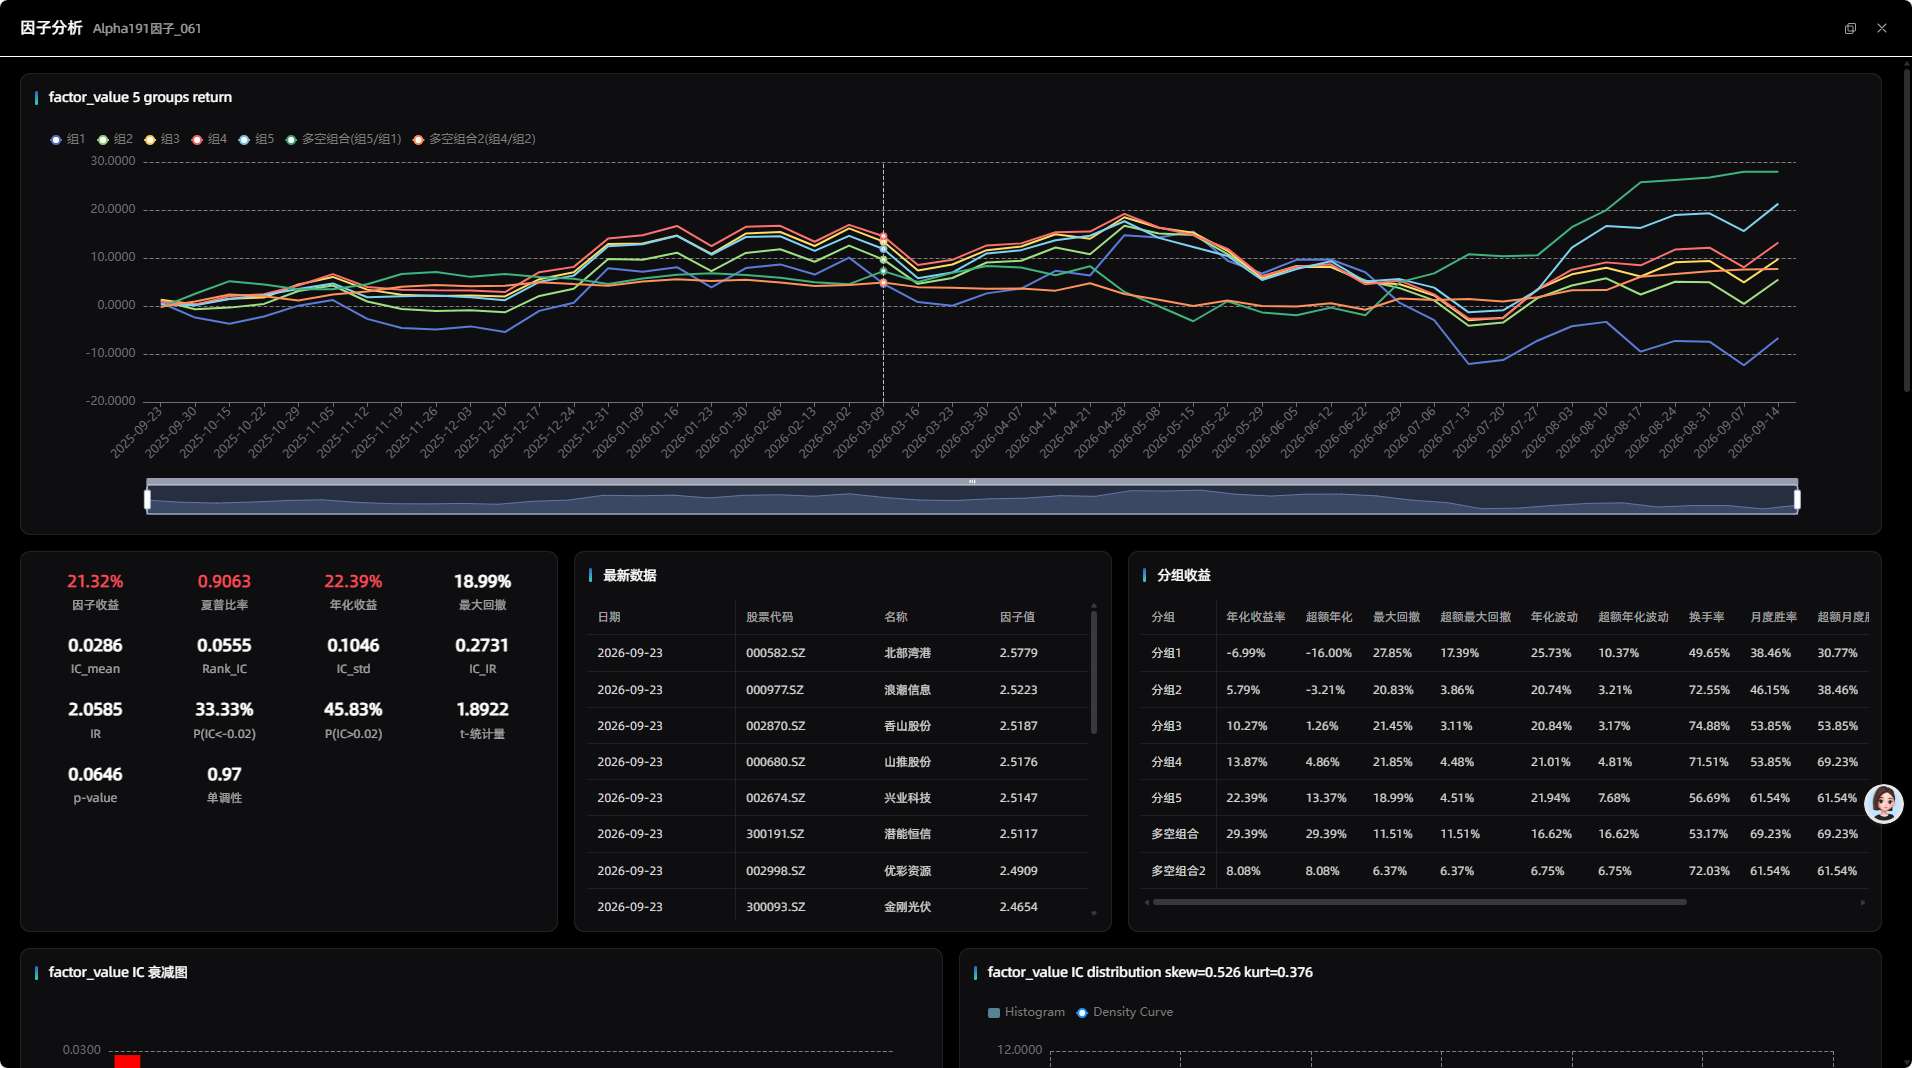Image resolution: width=1912 pixels, height=1068 pixels.
Task: Select stock code 300093.SZ
Action: (x=775, y=907)
